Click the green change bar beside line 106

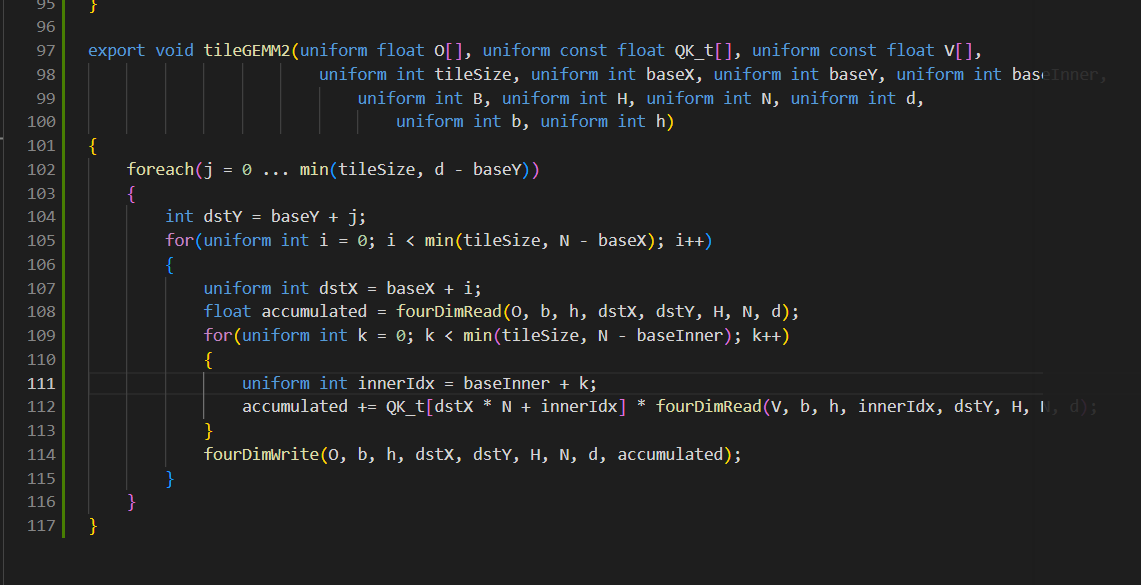click(64, 265)
